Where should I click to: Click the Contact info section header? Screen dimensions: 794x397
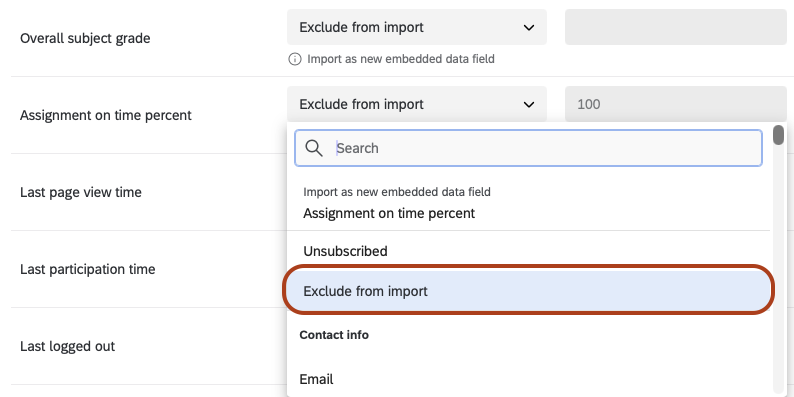coord(334,335)
